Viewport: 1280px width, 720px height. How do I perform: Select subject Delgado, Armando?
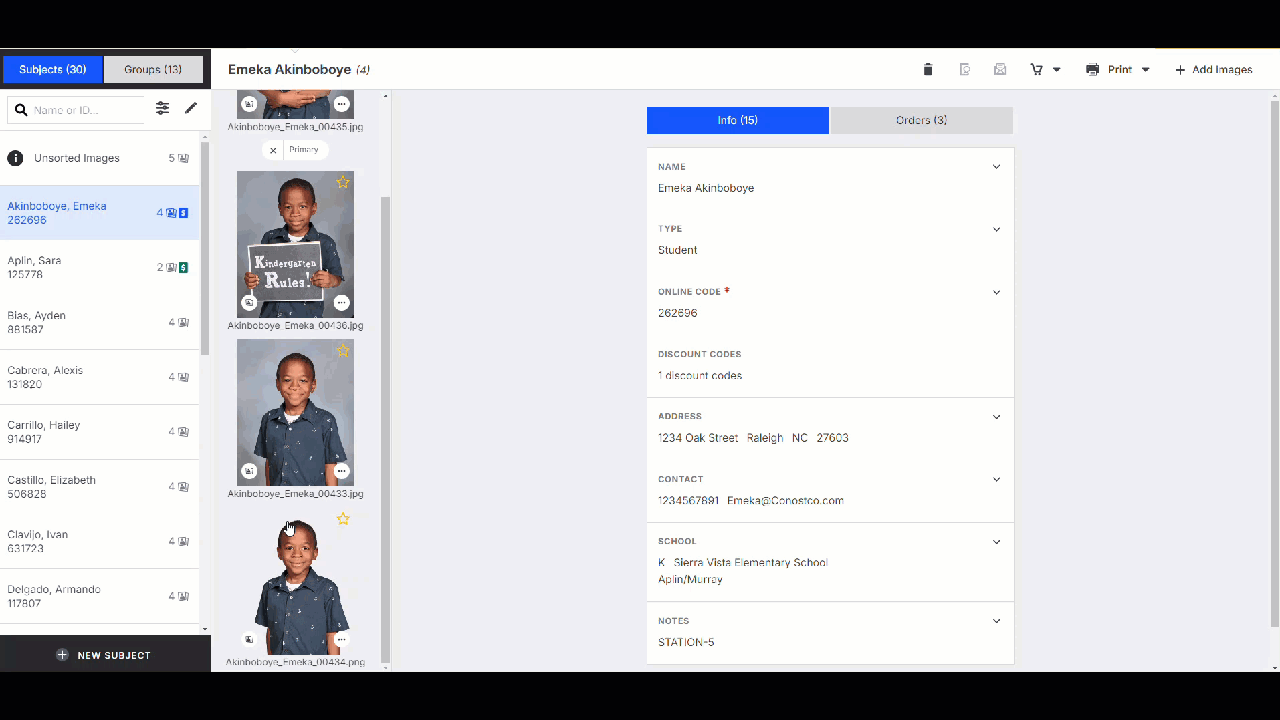[100, 596]
